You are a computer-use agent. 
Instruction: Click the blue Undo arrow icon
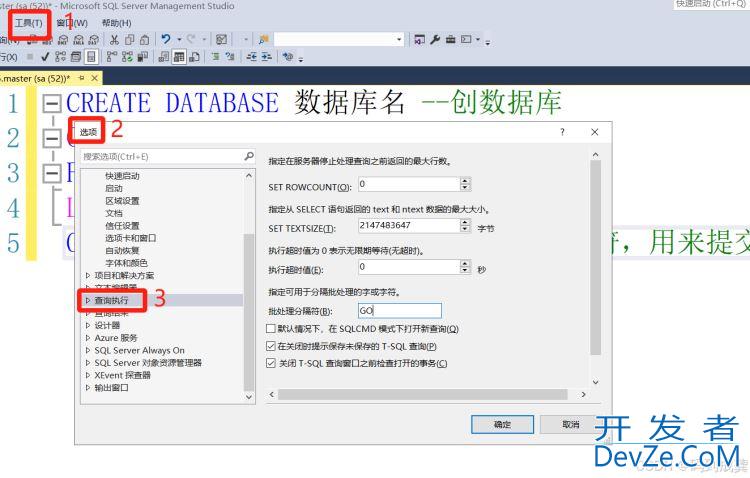[x=166, y=39]
